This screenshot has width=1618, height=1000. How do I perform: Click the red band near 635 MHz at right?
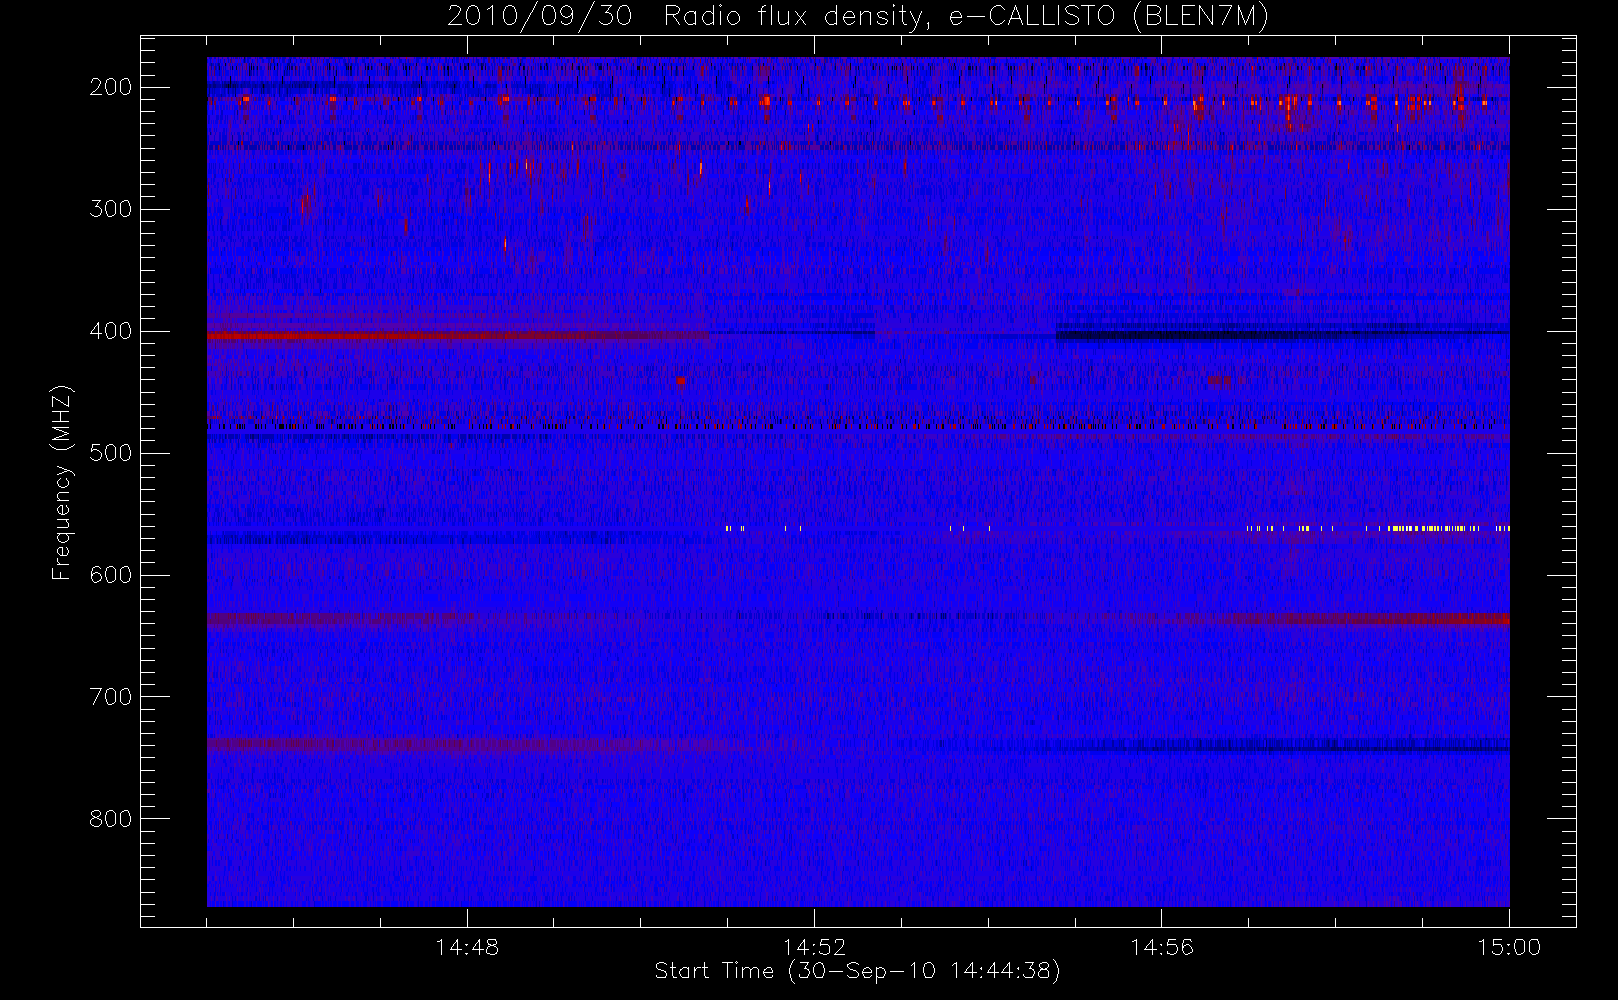1370,619
